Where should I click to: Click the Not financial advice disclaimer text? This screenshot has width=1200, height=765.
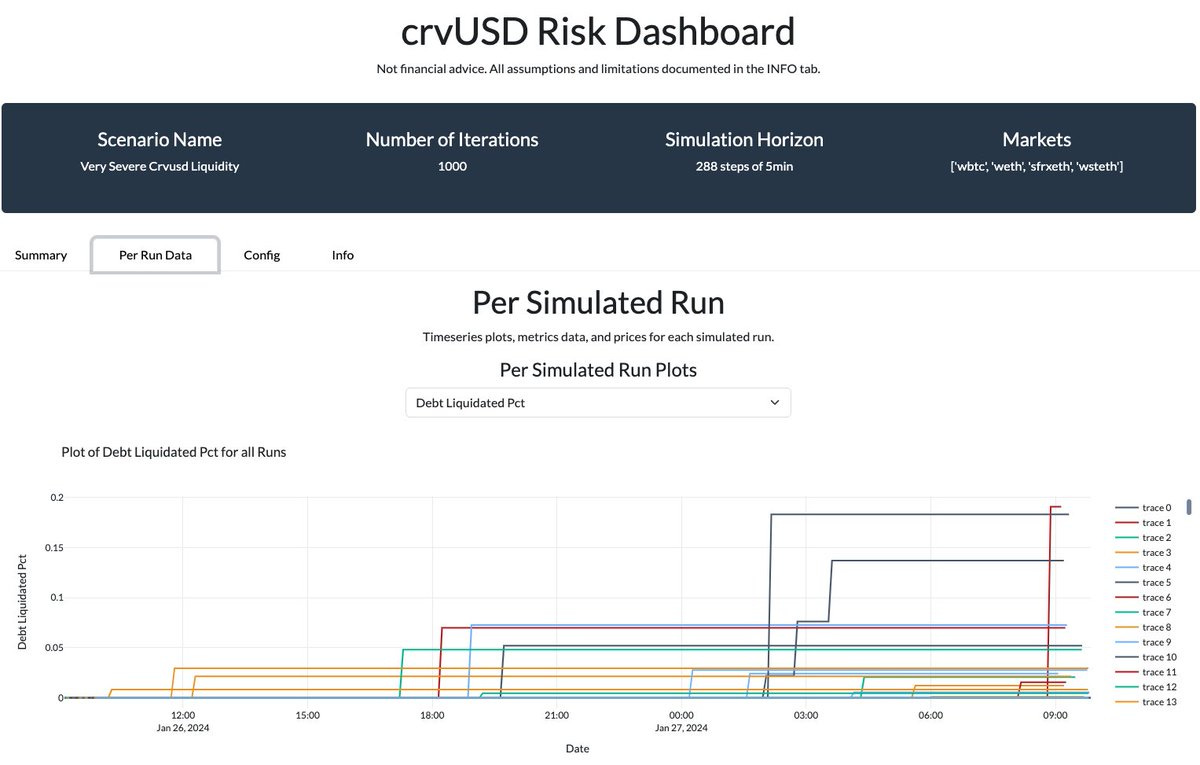598,69
